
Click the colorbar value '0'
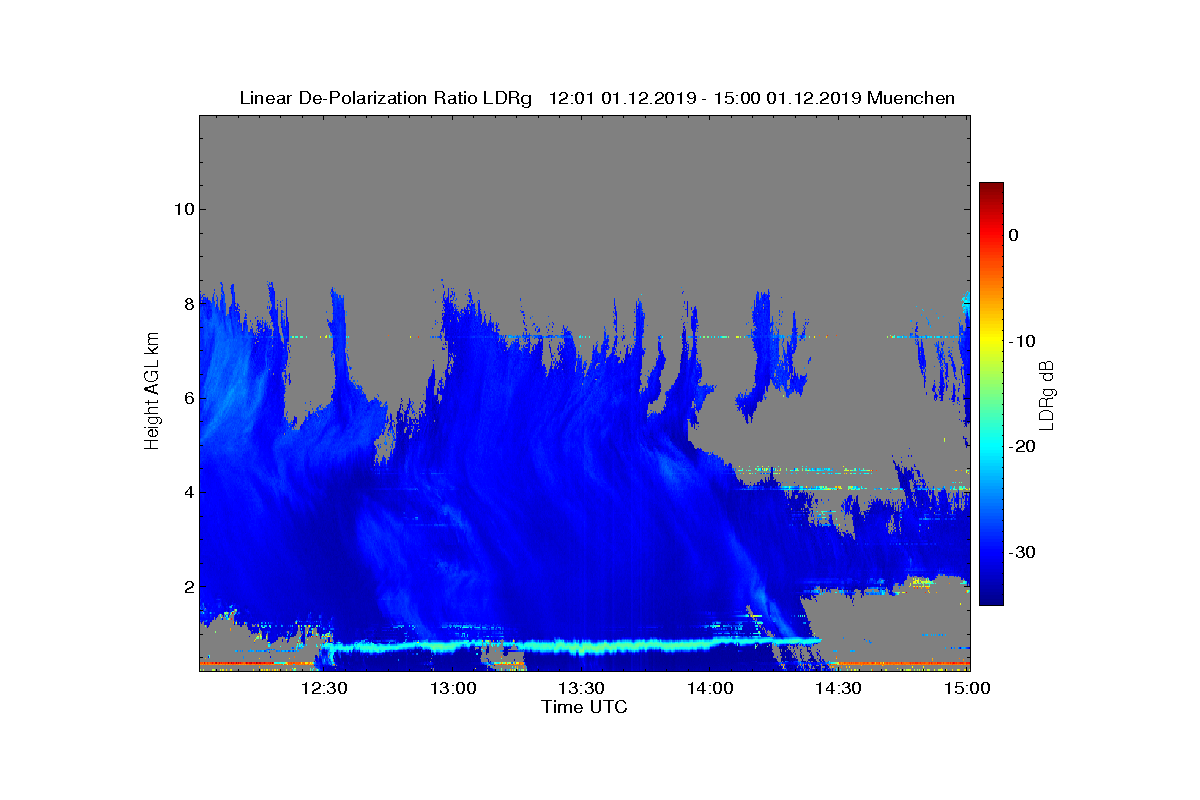click(1013, 235)
